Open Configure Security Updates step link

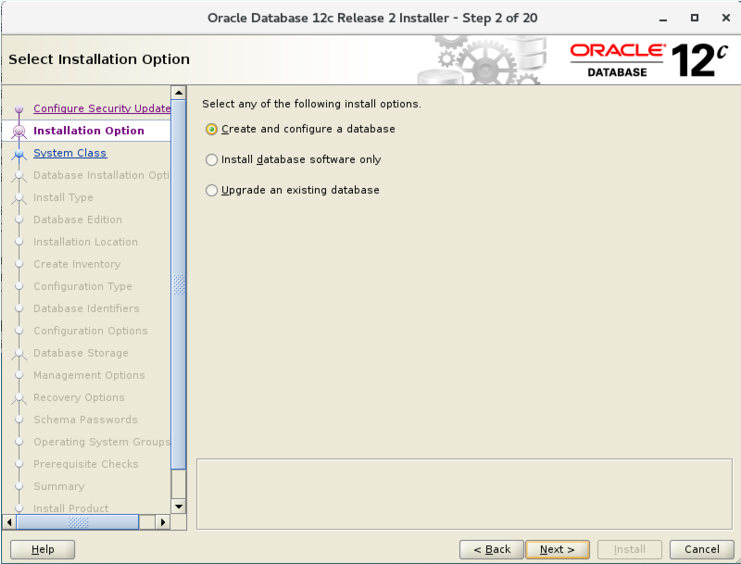[102, 108]
